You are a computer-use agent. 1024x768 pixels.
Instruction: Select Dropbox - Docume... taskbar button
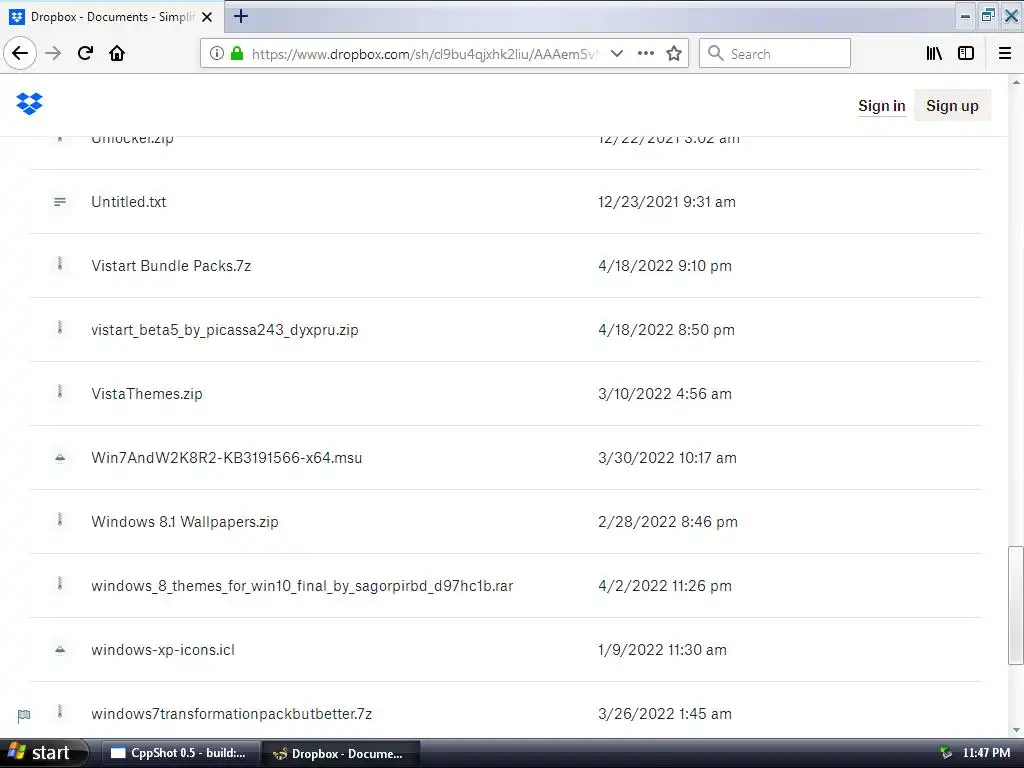pyautogui.click(x=340, y=753)
